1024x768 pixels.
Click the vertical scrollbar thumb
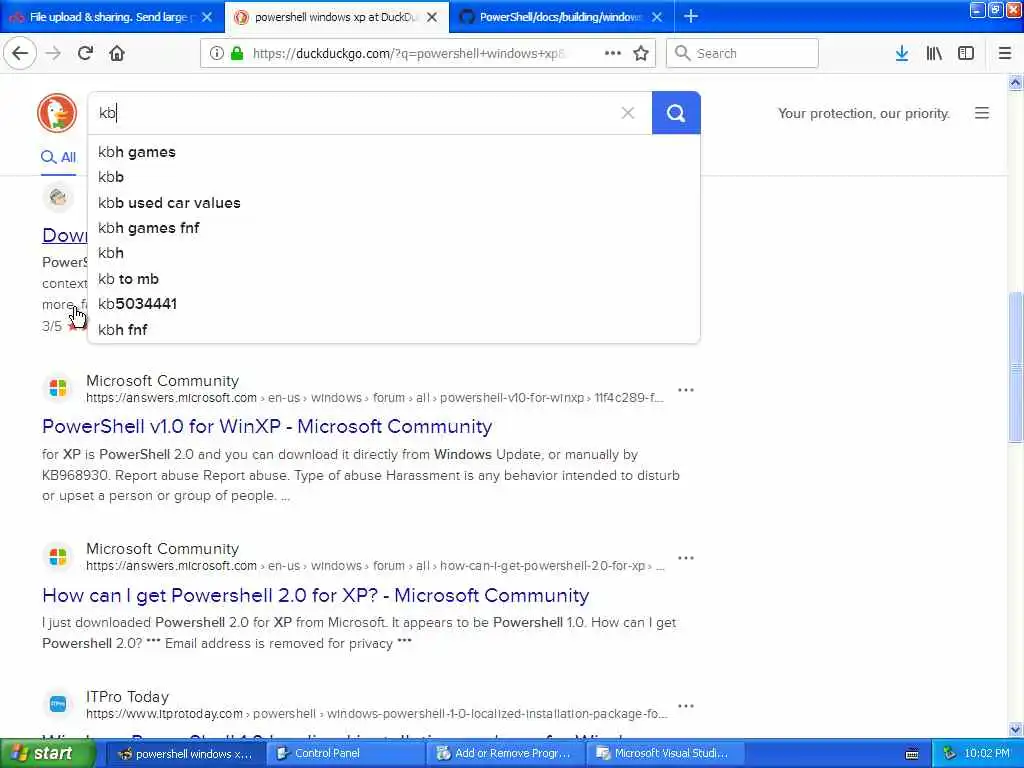(1016, 368)
